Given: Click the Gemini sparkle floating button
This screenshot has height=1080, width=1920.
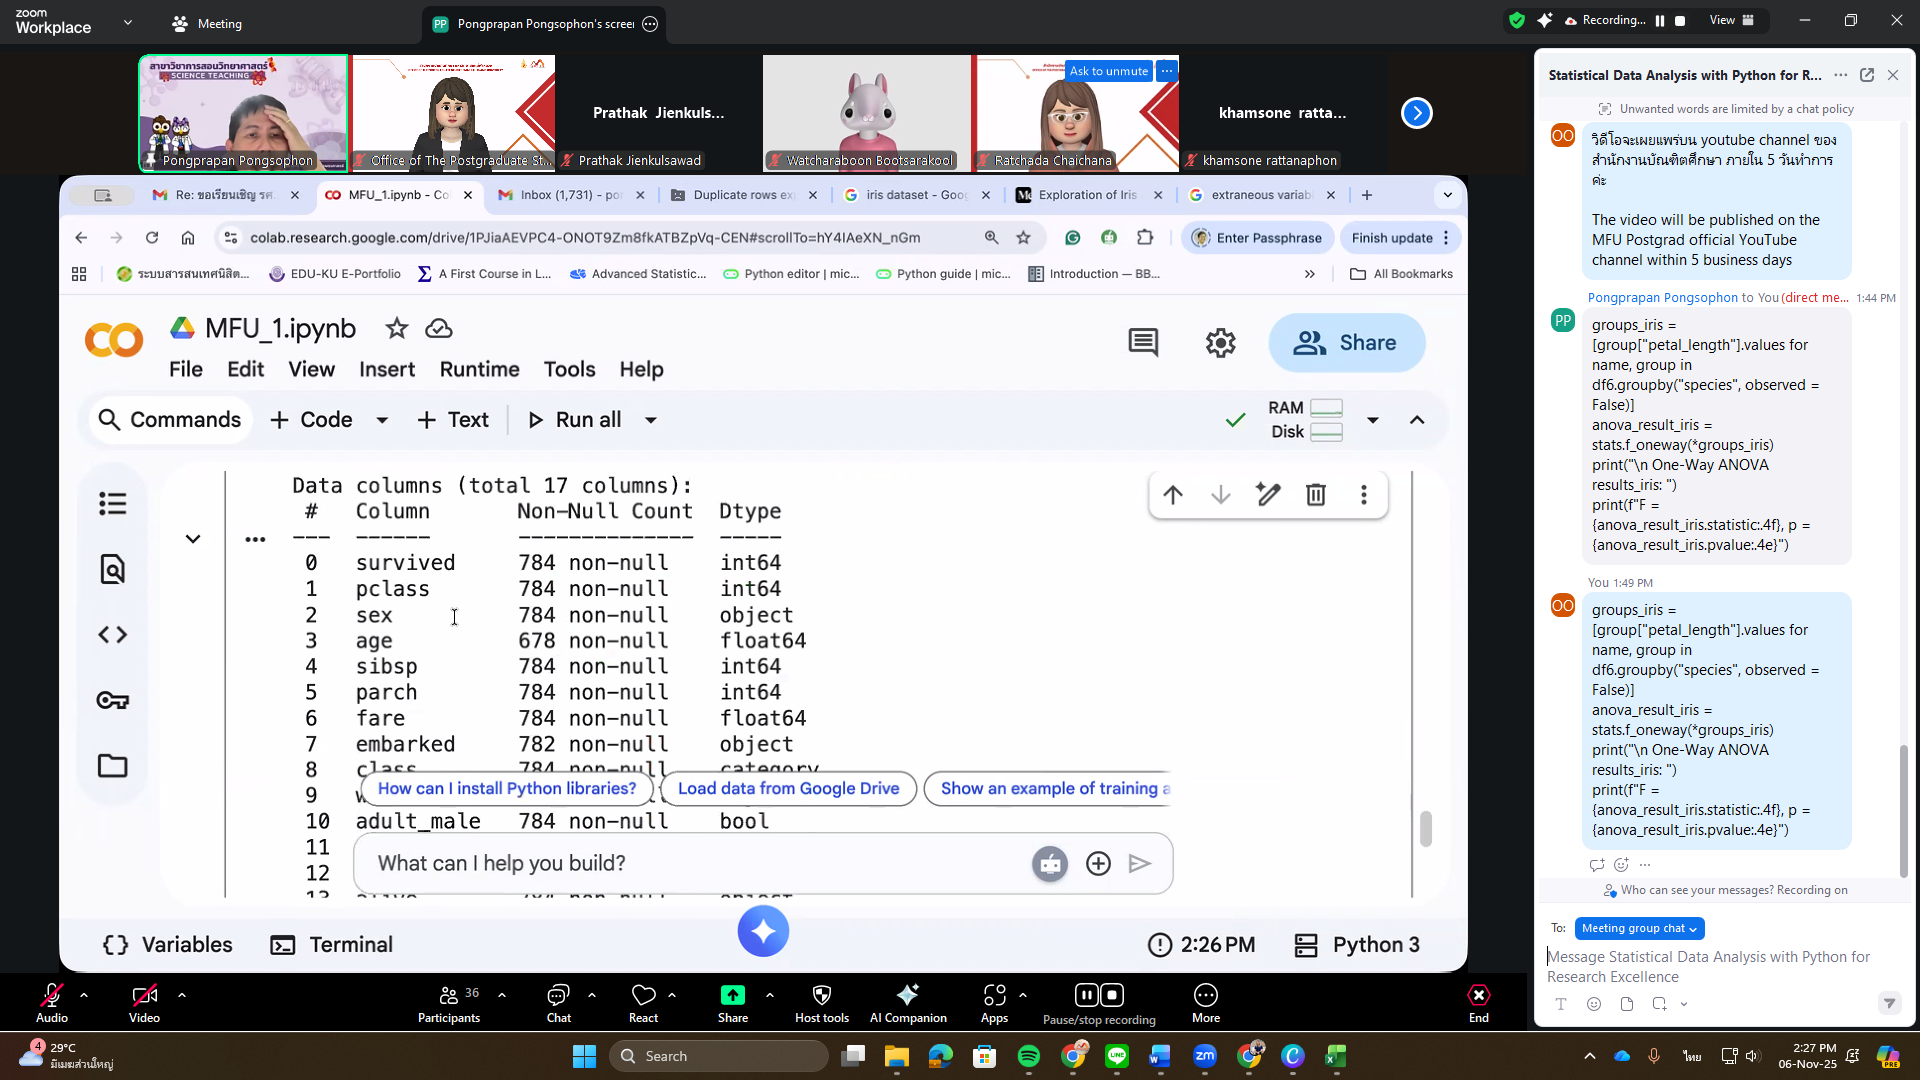Looking at the screenshot, I should [x=763, y=932].
